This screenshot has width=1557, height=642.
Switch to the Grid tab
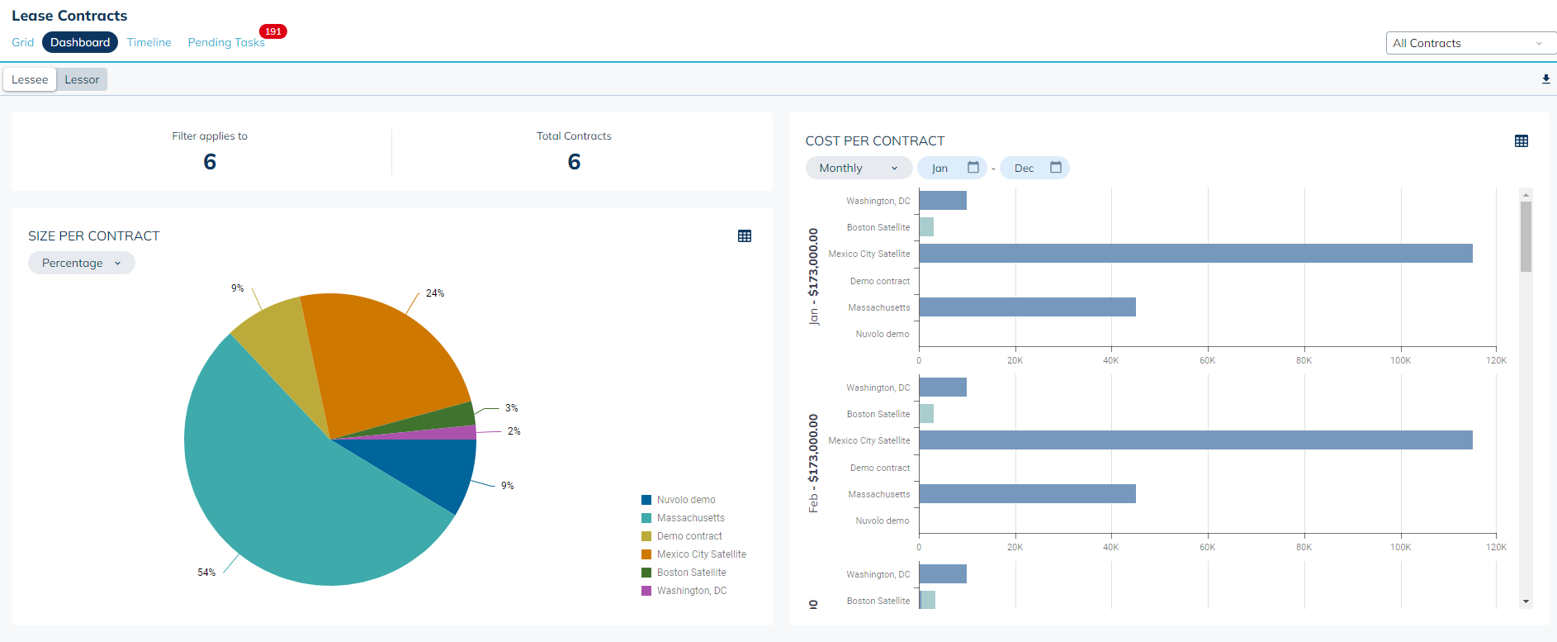(23, 43)
